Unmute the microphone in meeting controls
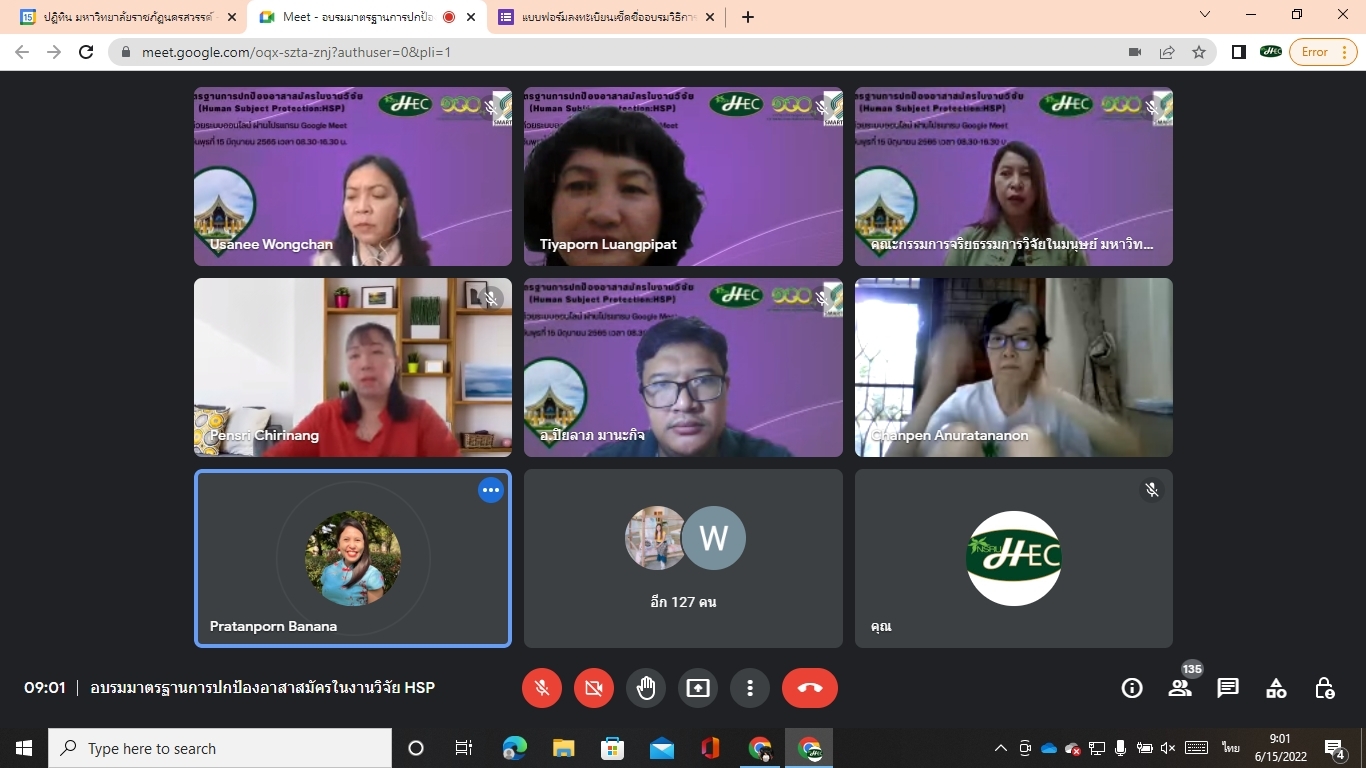 [542, 688]
